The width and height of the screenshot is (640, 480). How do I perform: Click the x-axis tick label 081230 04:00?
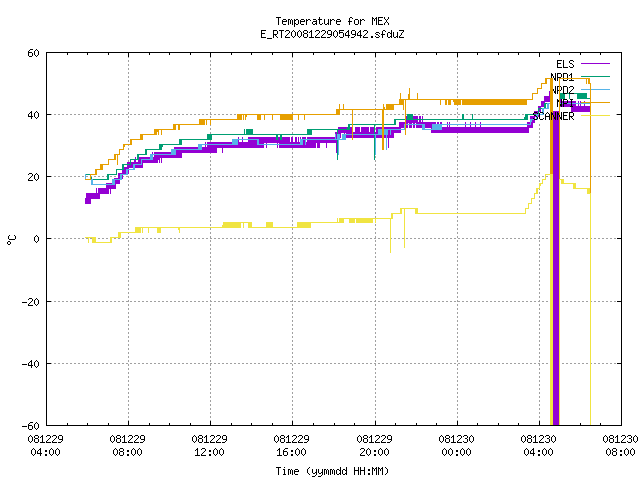(x=538, y=446)
